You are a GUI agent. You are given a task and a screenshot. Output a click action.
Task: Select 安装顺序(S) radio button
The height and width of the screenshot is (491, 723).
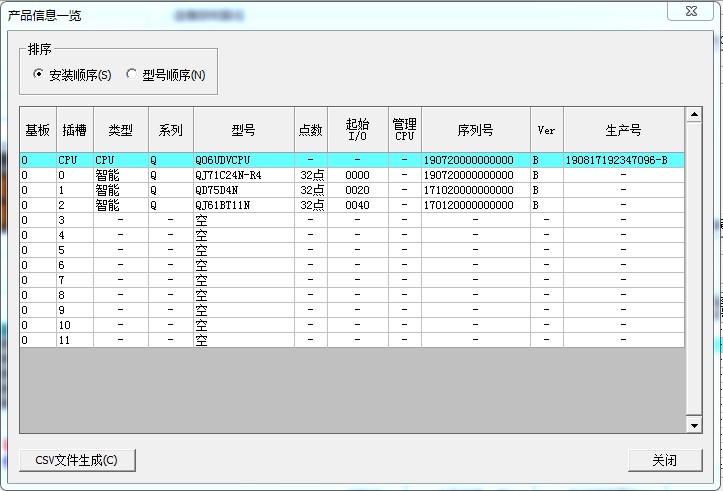tap(39, 74)
